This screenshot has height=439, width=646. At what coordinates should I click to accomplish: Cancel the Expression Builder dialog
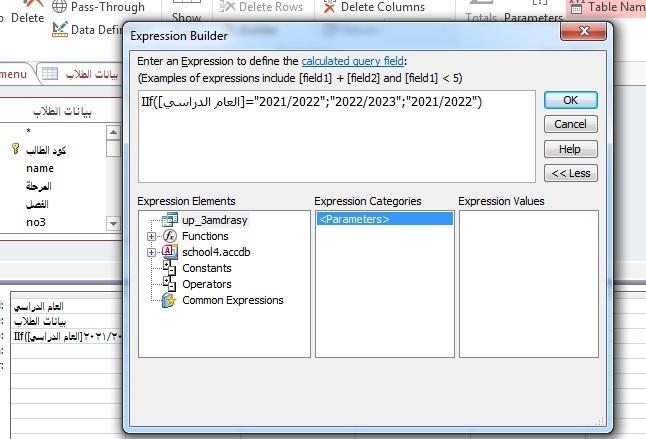tap(570, 124)
